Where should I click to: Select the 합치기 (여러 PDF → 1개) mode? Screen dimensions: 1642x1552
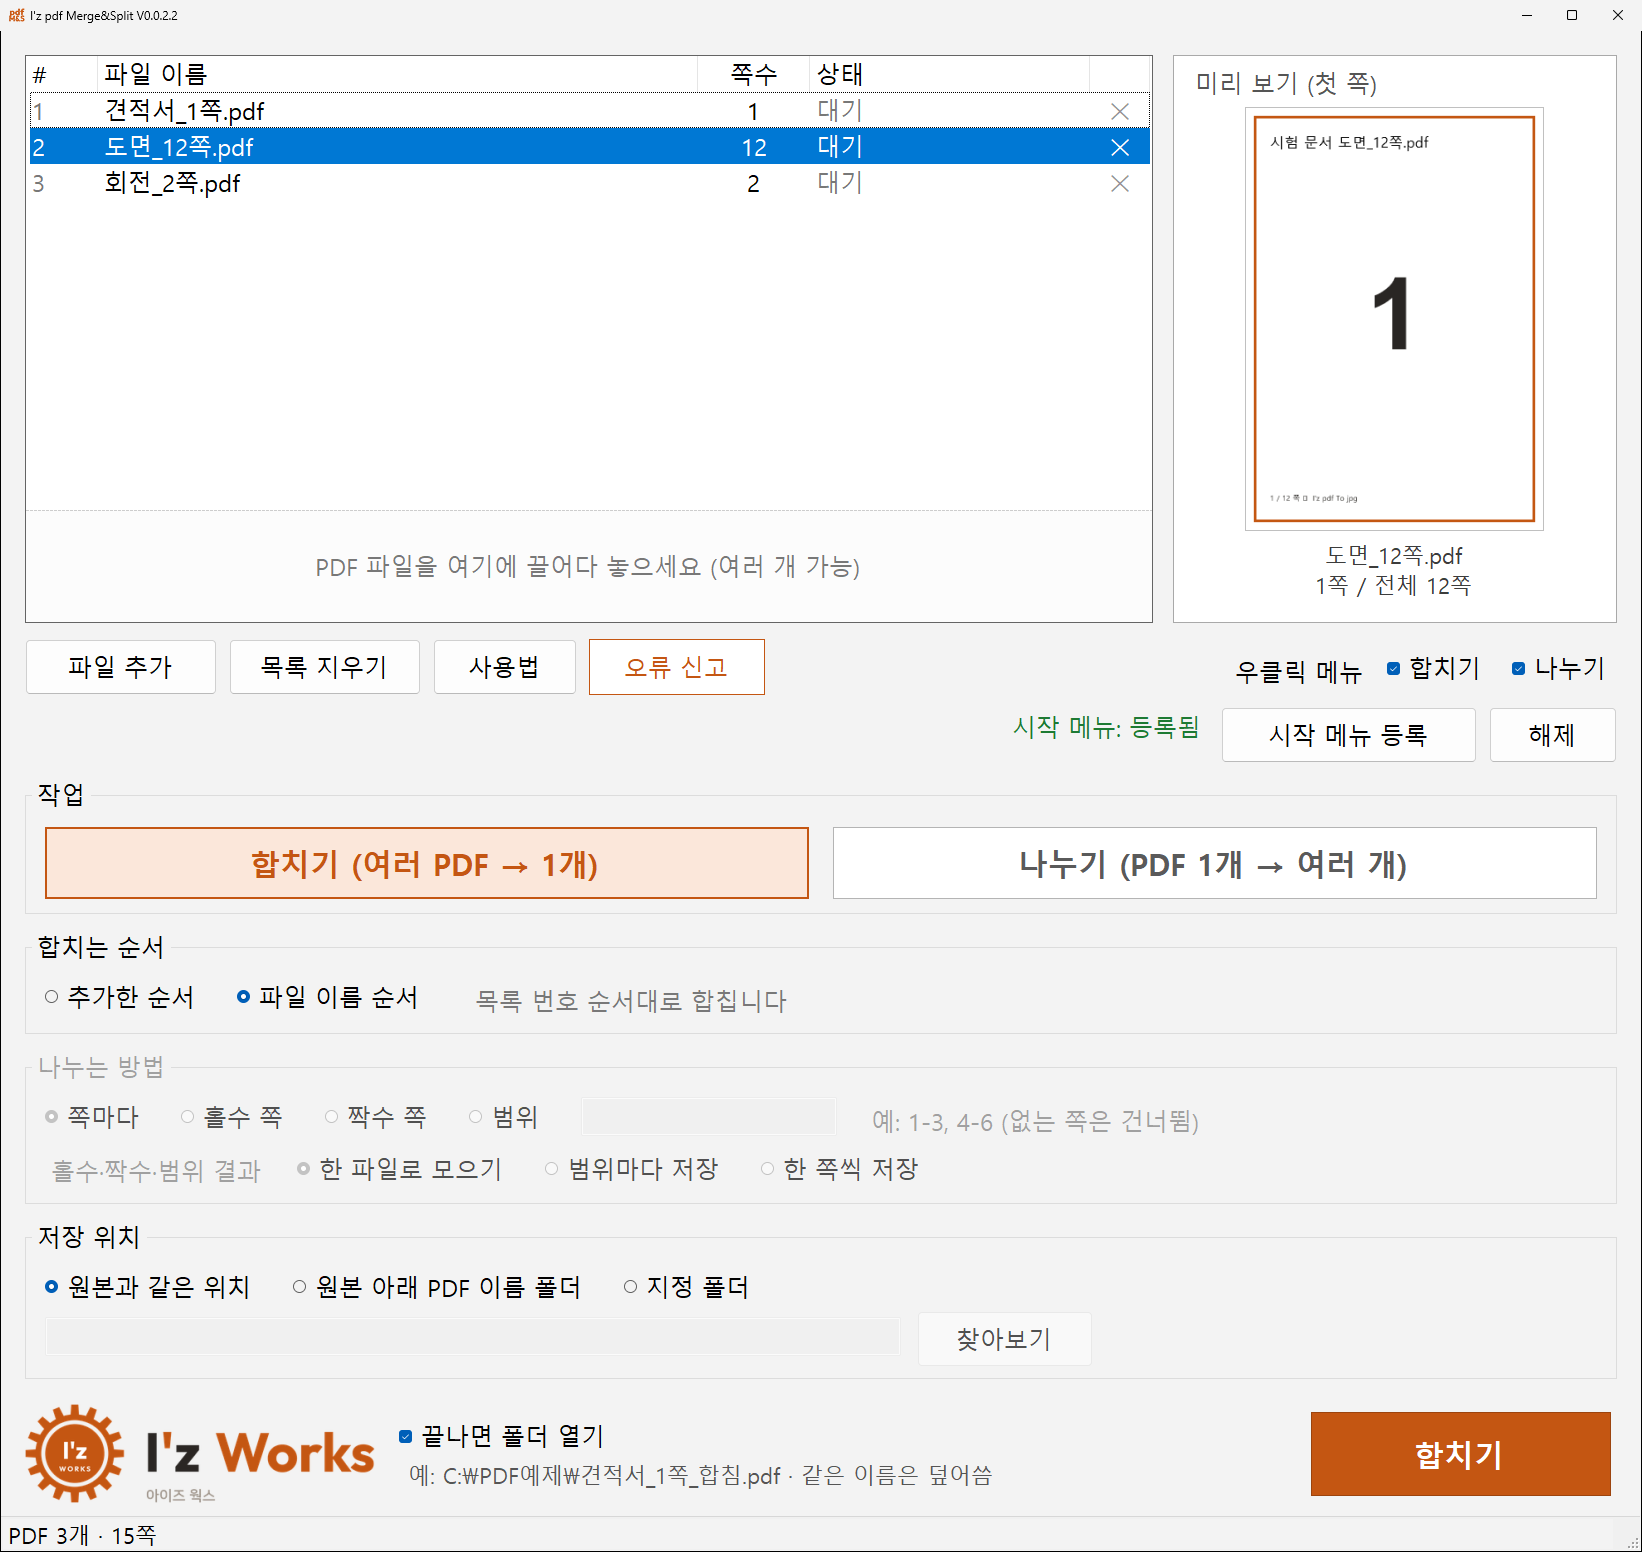tap(427, 863)
